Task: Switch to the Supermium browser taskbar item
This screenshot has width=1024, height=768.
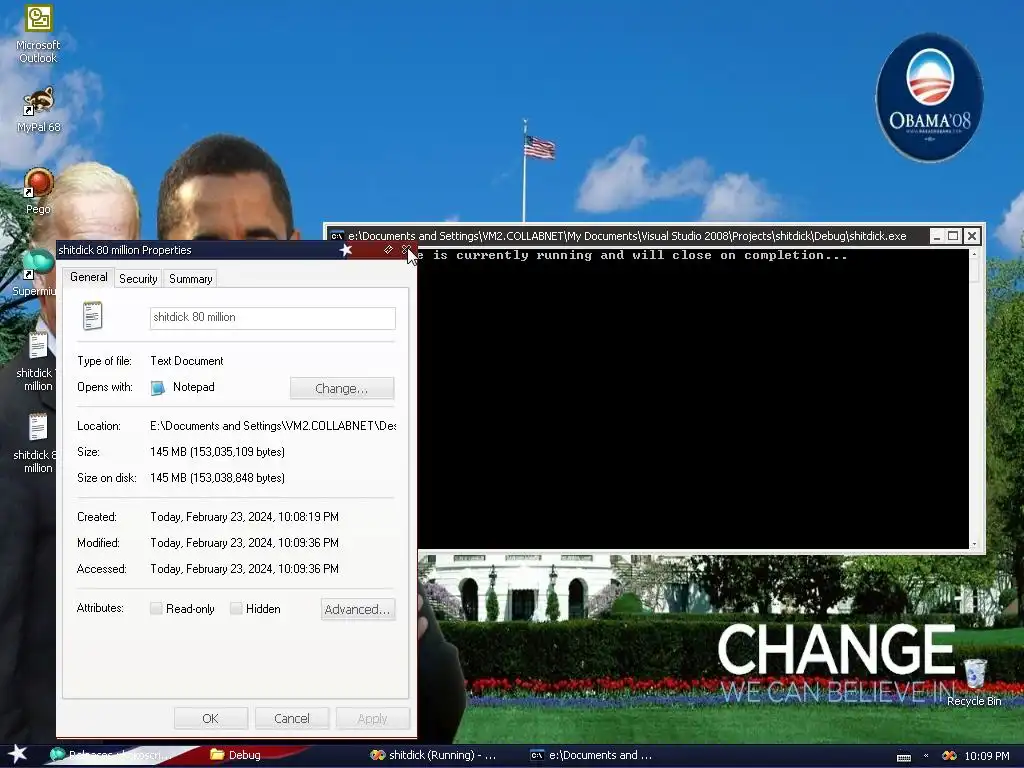Action: click(111, 755)
